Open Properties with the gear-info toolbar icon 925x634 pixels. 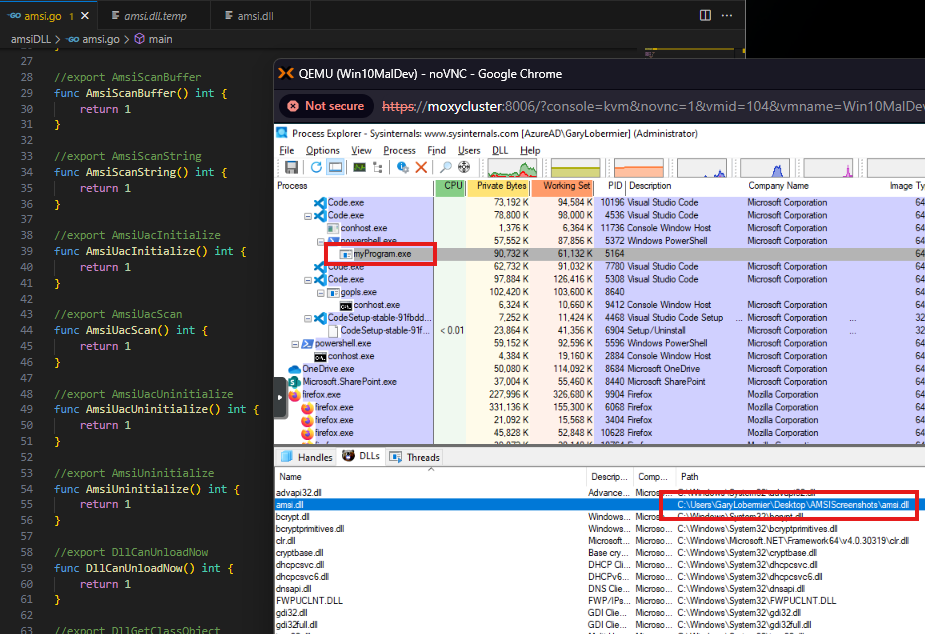(403, 167)
